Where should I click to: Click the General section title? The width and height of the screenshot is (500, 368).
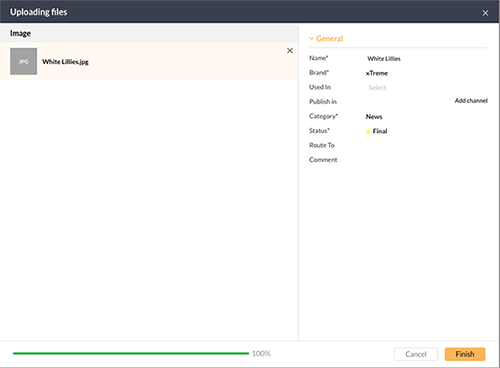pos(329,39)
